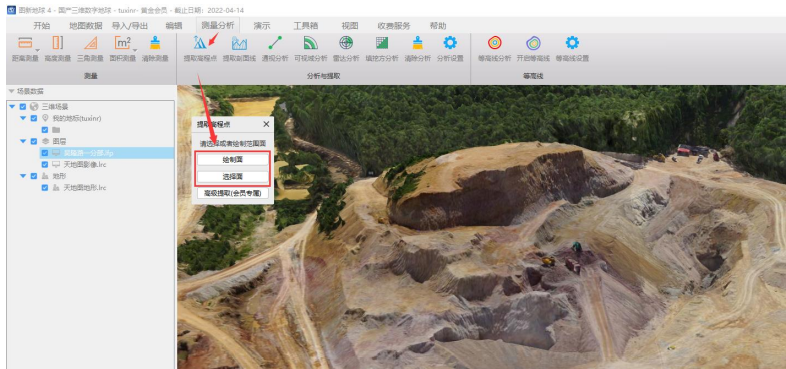The image size is (786, 369).
Task: Toggle the 天地图地形.lrc checkbox
Action: 45,188
